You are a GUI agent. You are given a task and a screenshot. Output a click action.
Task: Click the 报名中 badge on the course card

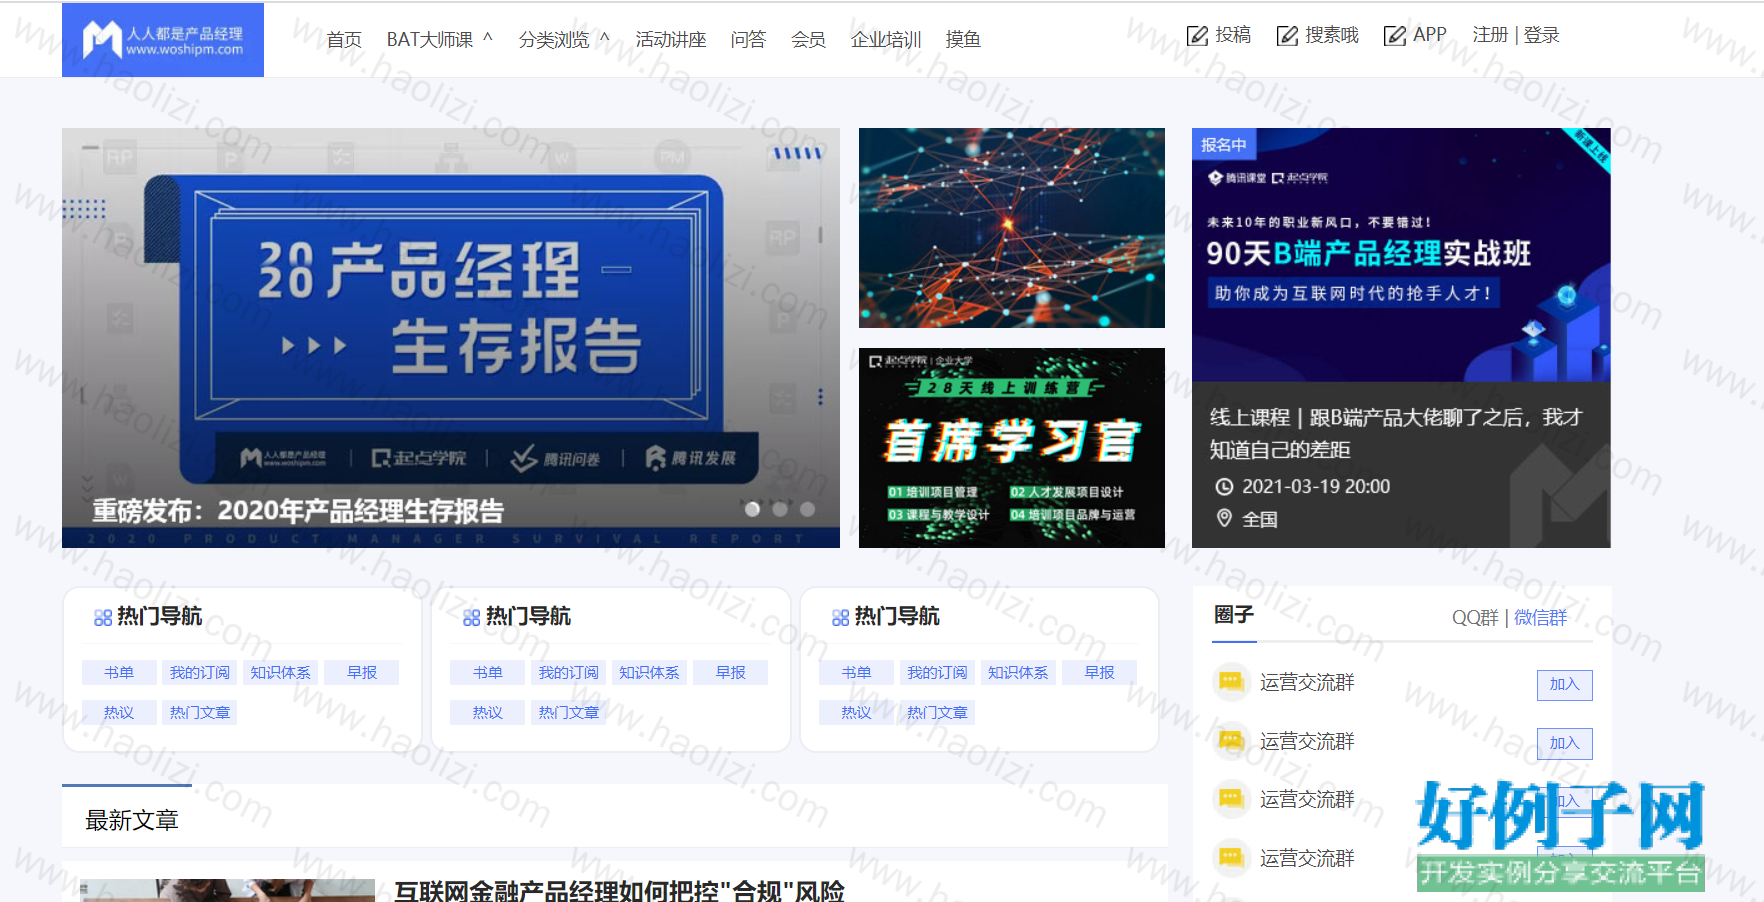pyautogui.click(x=1224, y=145)
